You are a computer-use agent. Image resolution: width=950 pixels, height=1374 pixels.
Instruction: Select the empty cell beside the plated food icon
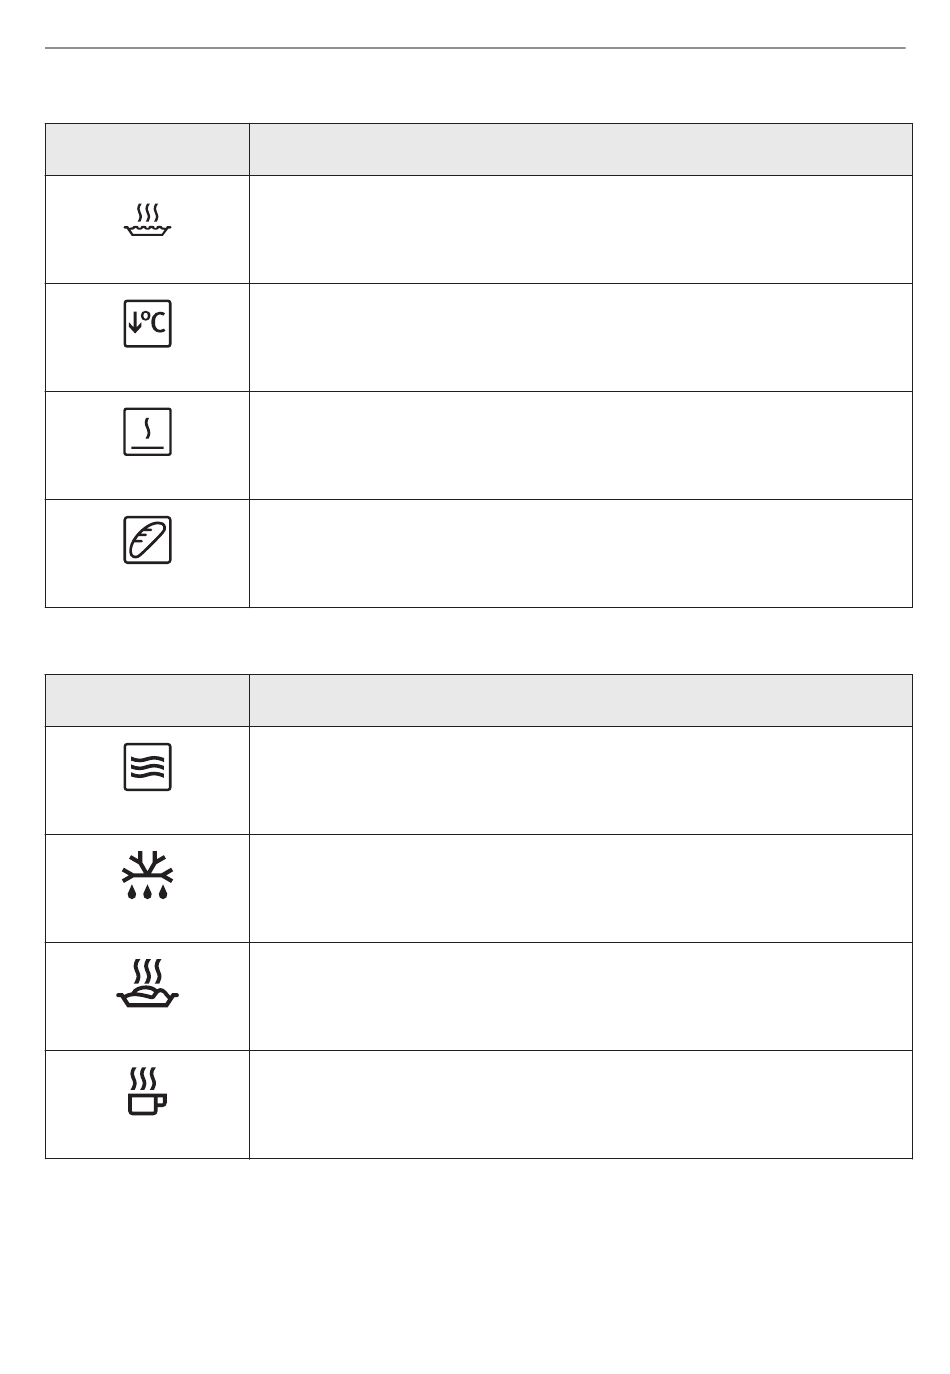tap(581, 997)
